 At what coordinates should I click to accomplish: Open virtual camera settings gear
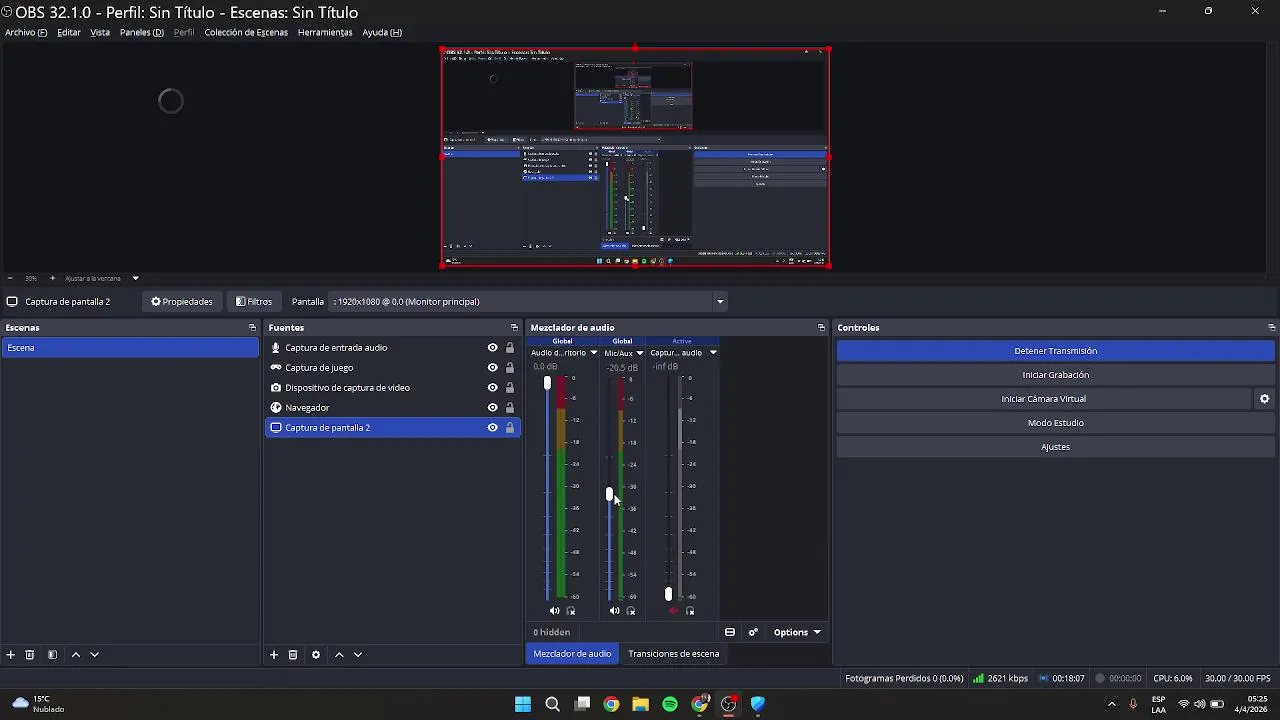pos(1265,399)
